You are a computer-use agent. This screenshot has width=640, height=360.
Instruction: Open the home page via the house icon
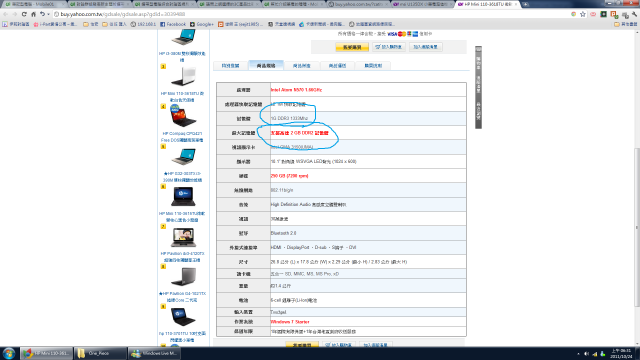click(33, 14)
